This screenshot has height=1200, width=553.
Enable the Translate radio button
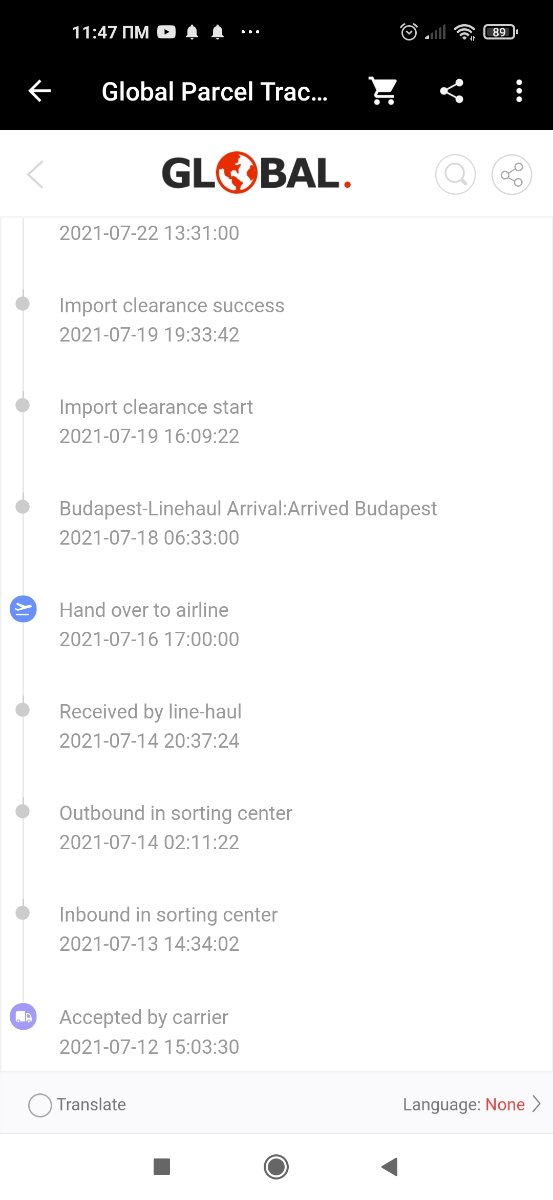tap(40, 1105)
